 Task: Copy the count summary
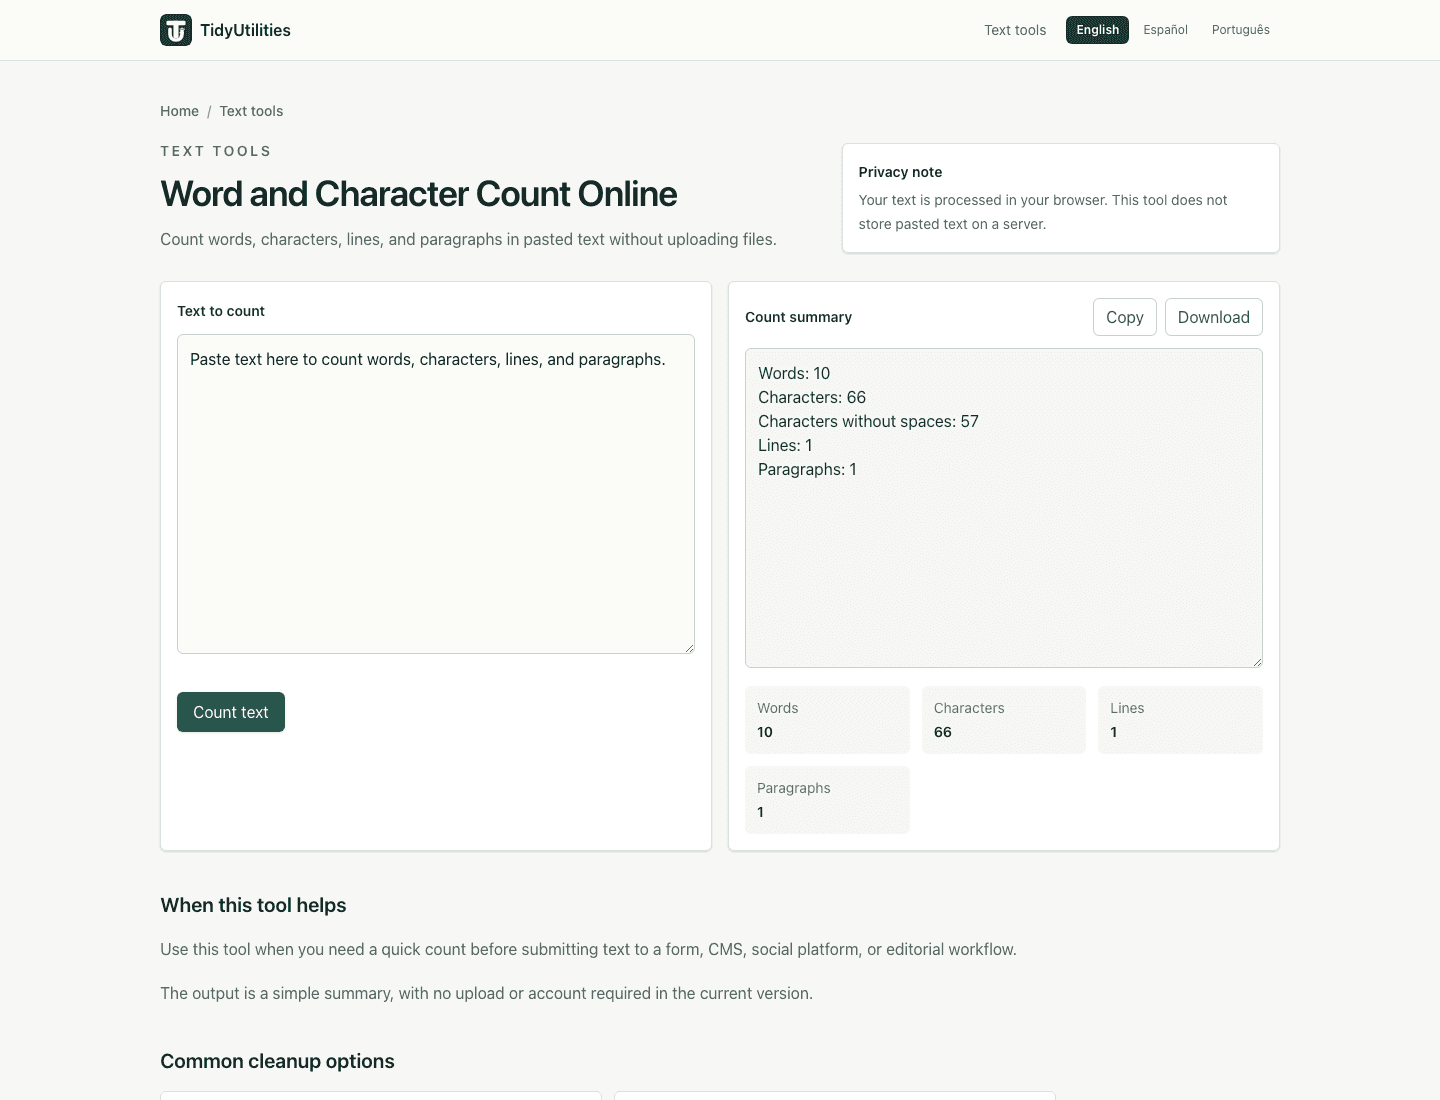1125,317
